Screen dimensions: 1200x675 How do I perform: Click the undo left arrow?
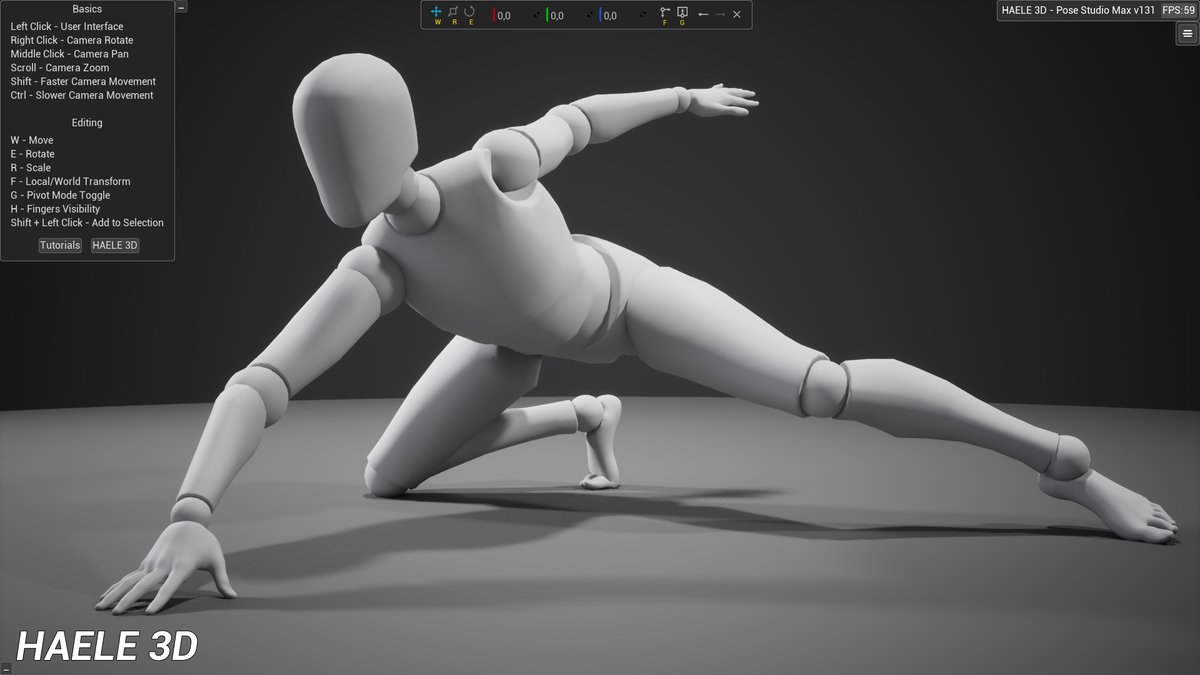coord(703,14)
